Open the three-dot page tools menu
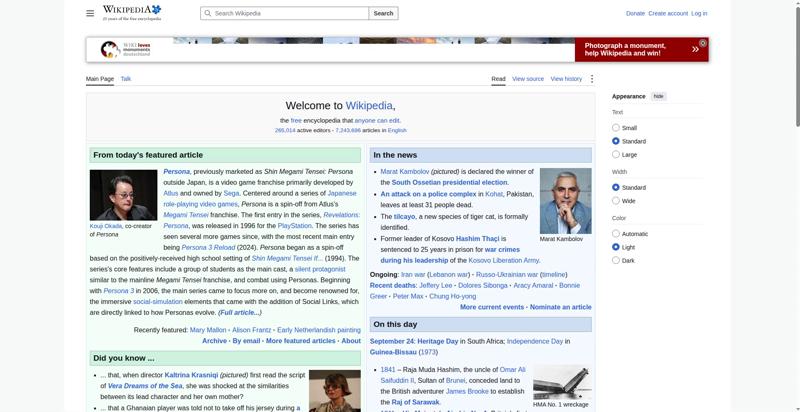800x412 pixels. [592, 79]
